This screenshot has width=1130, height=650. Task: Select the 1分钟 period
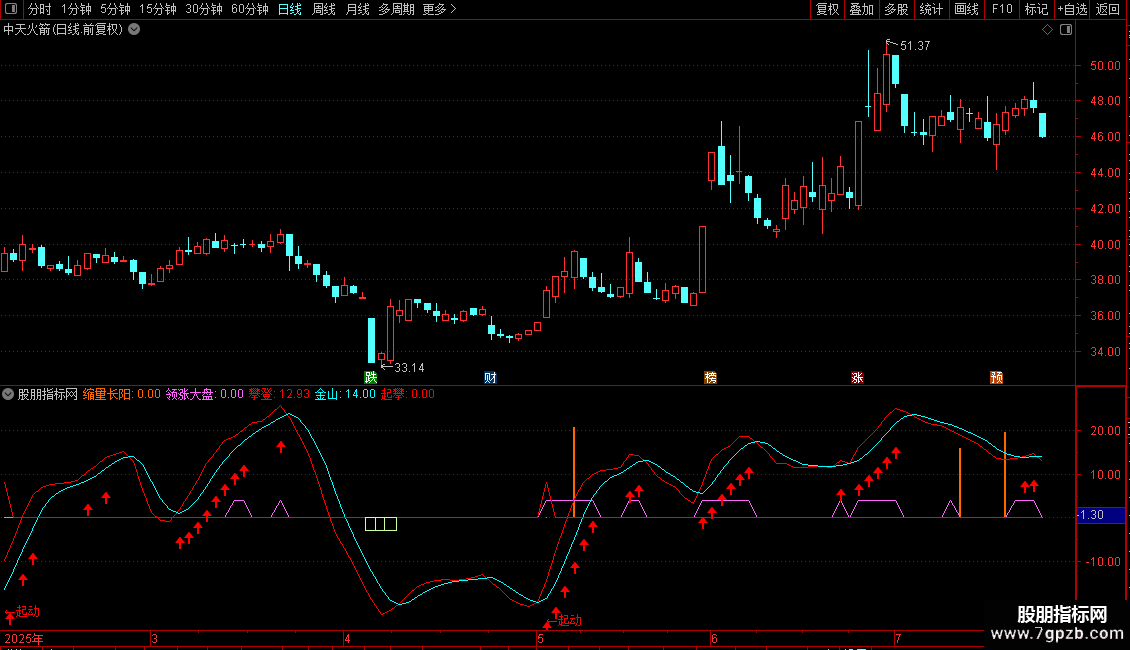point(76,9)
